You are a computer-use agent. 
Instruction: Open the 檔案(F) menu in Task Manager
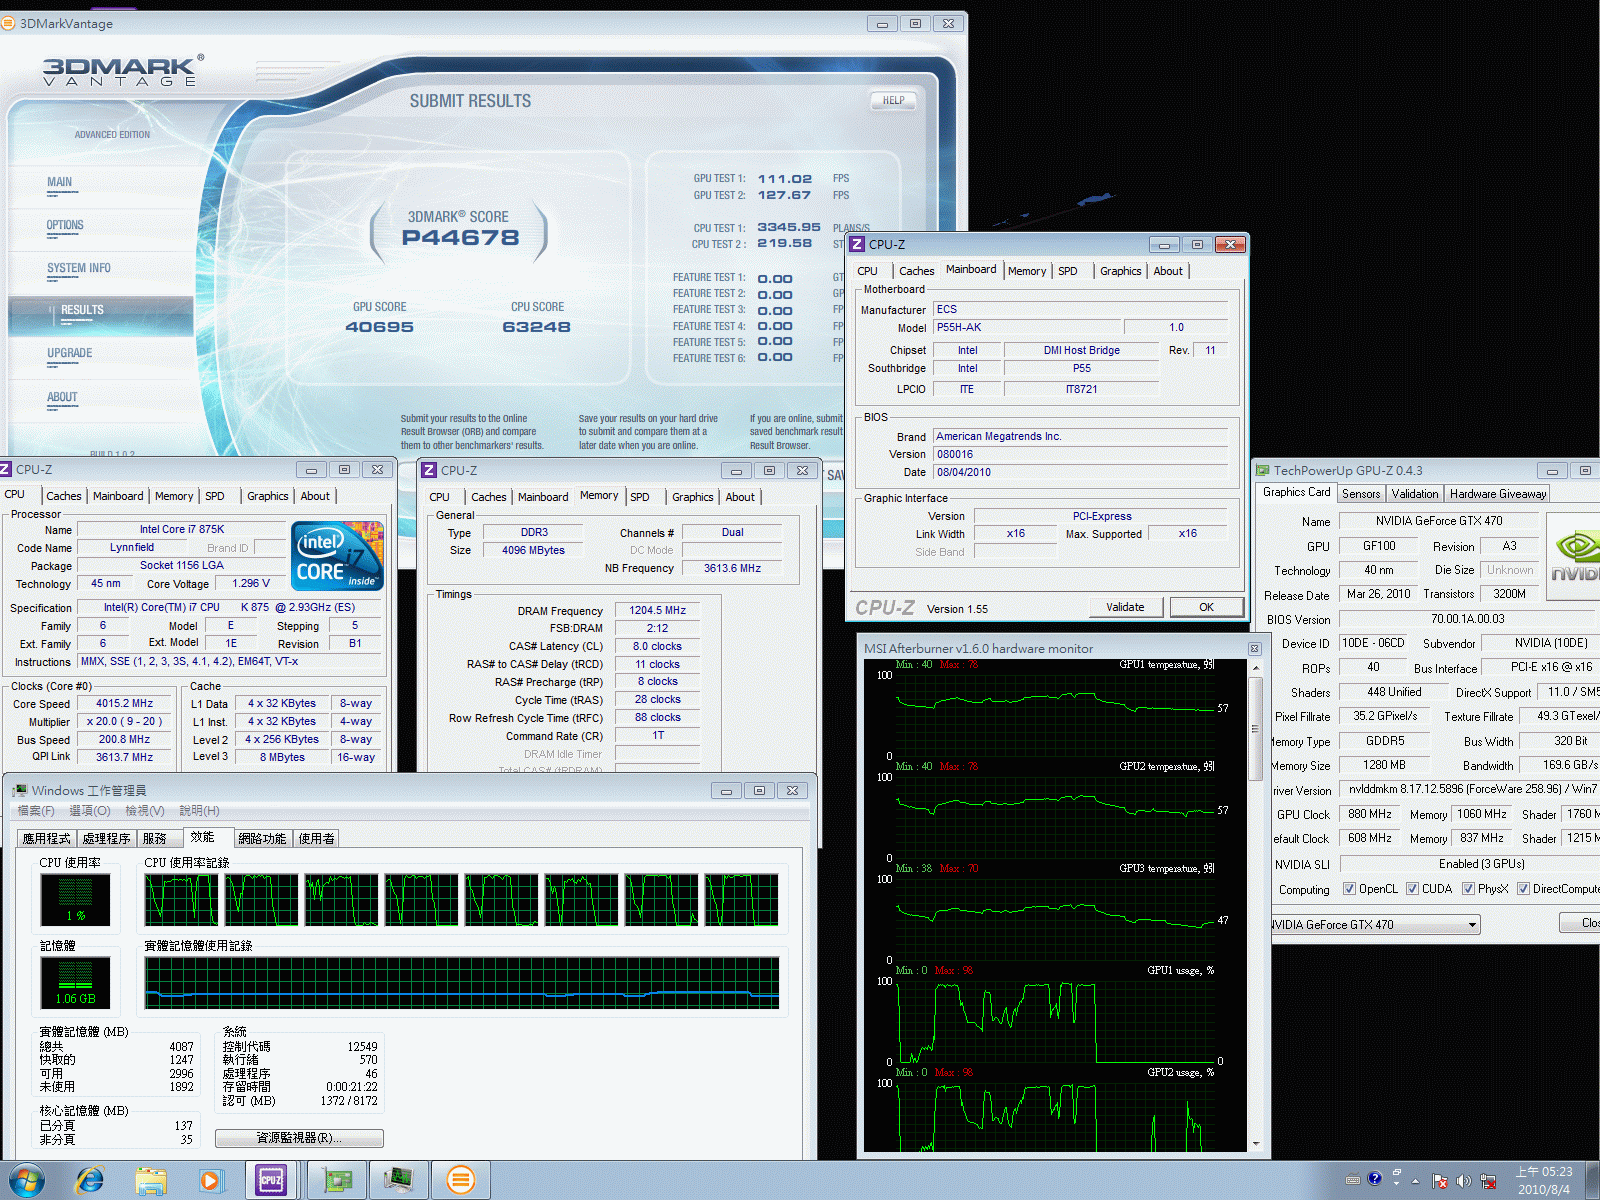[x=36, y=811]
